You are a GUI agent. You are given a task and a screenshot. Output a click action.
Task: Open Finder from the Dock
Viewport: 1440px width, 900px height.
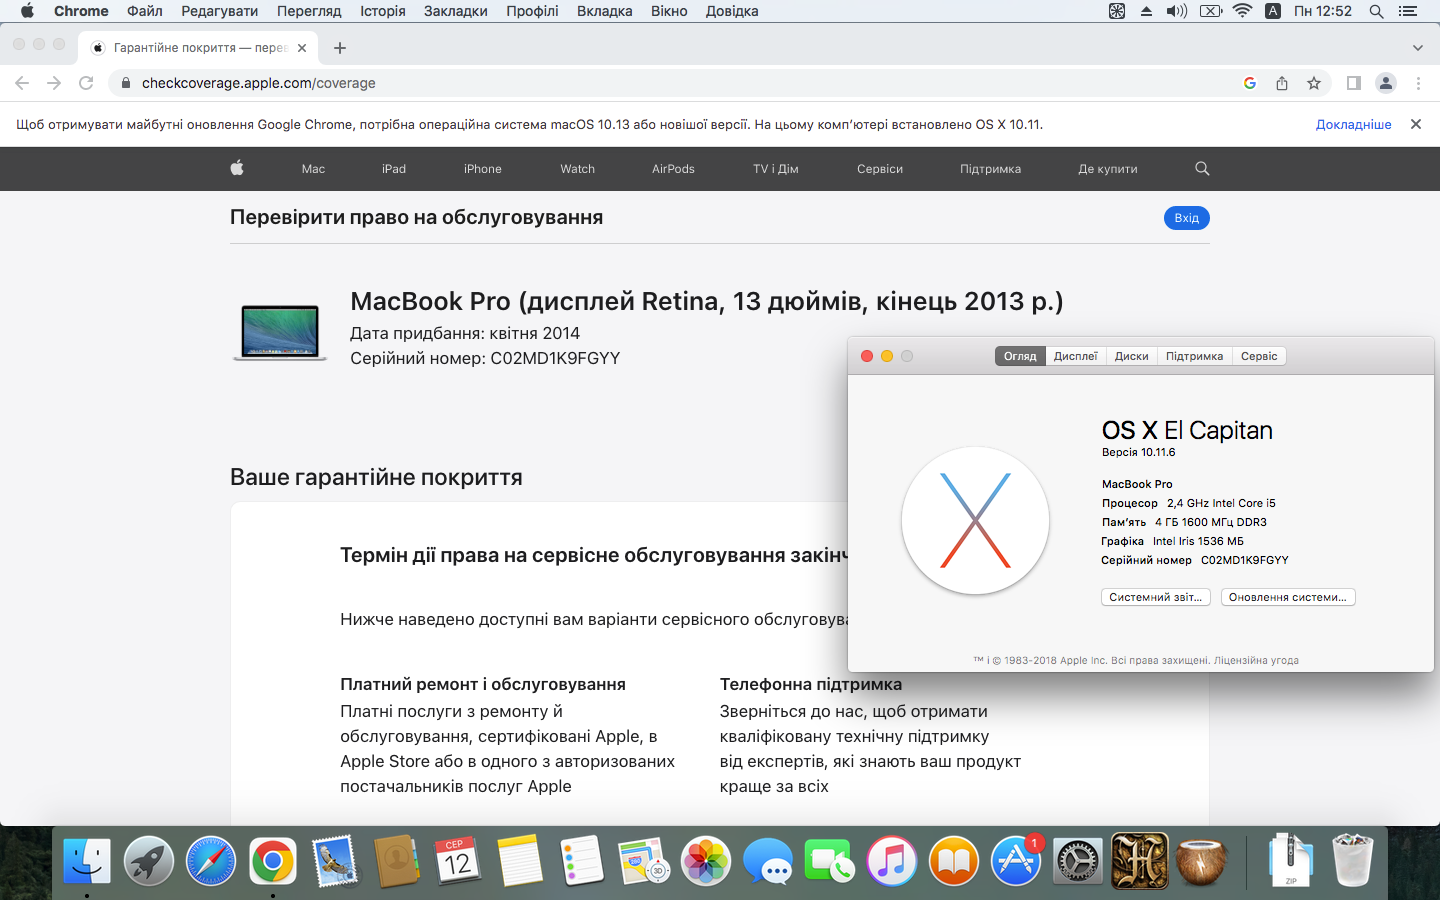[87, 861]
